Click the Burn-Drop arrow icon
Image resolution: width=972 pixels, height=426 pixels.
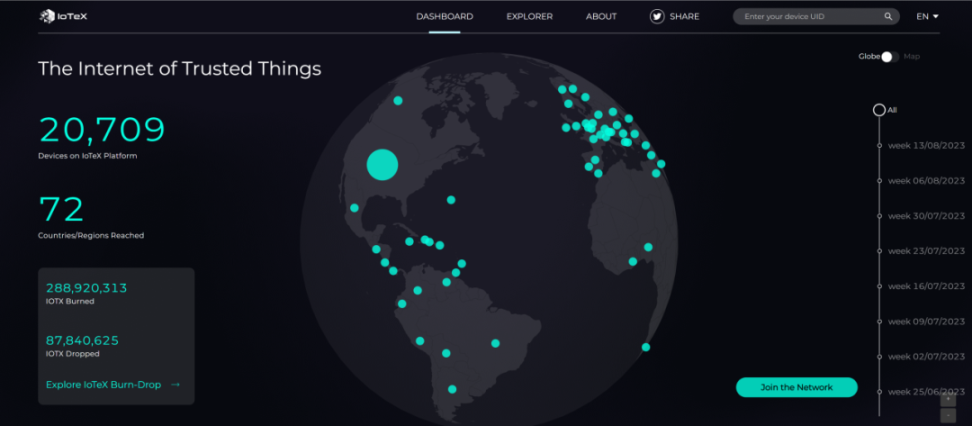pyautogui.click(x=175, y=385)
